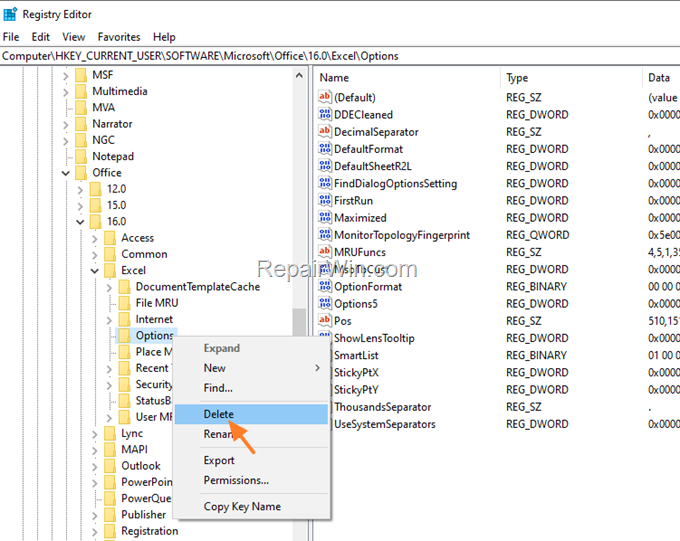680x541 pixels.
Task: Click the Data column header
Action: coord(661,78)
